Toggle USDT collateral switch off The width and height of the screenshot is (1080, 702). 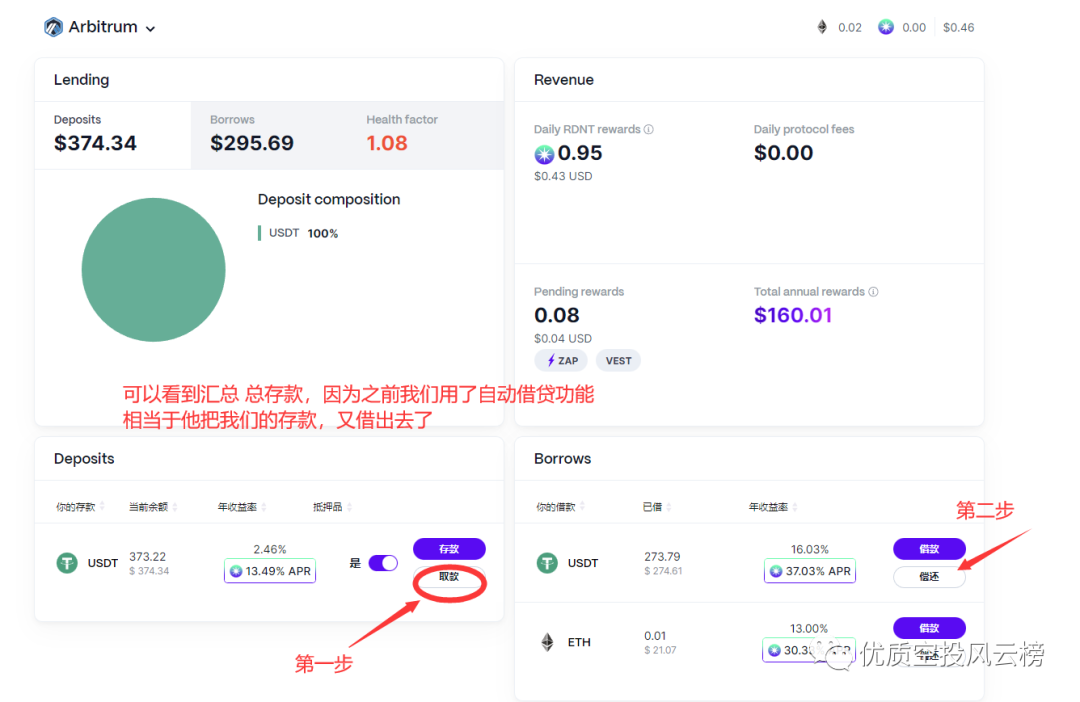pos(383,564)
